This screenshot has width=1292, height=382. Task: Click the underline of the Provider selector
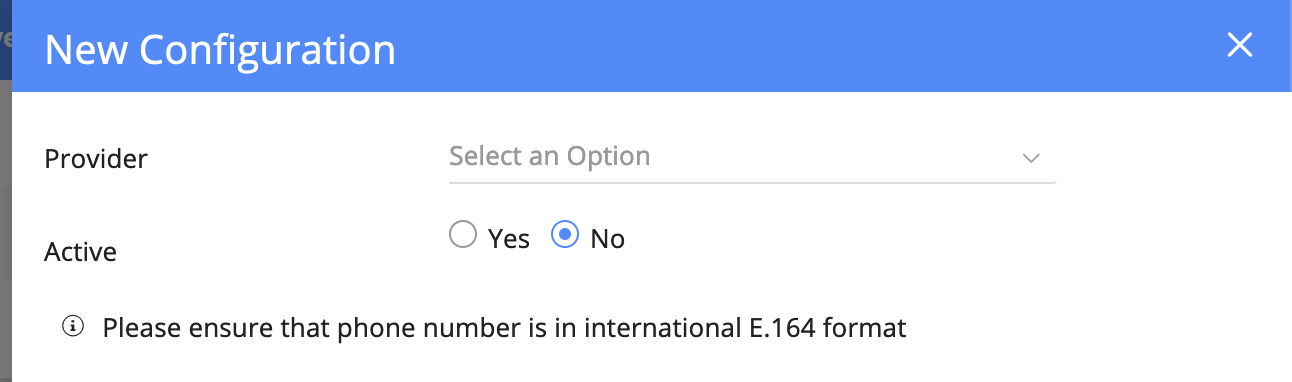click(752, 183)
